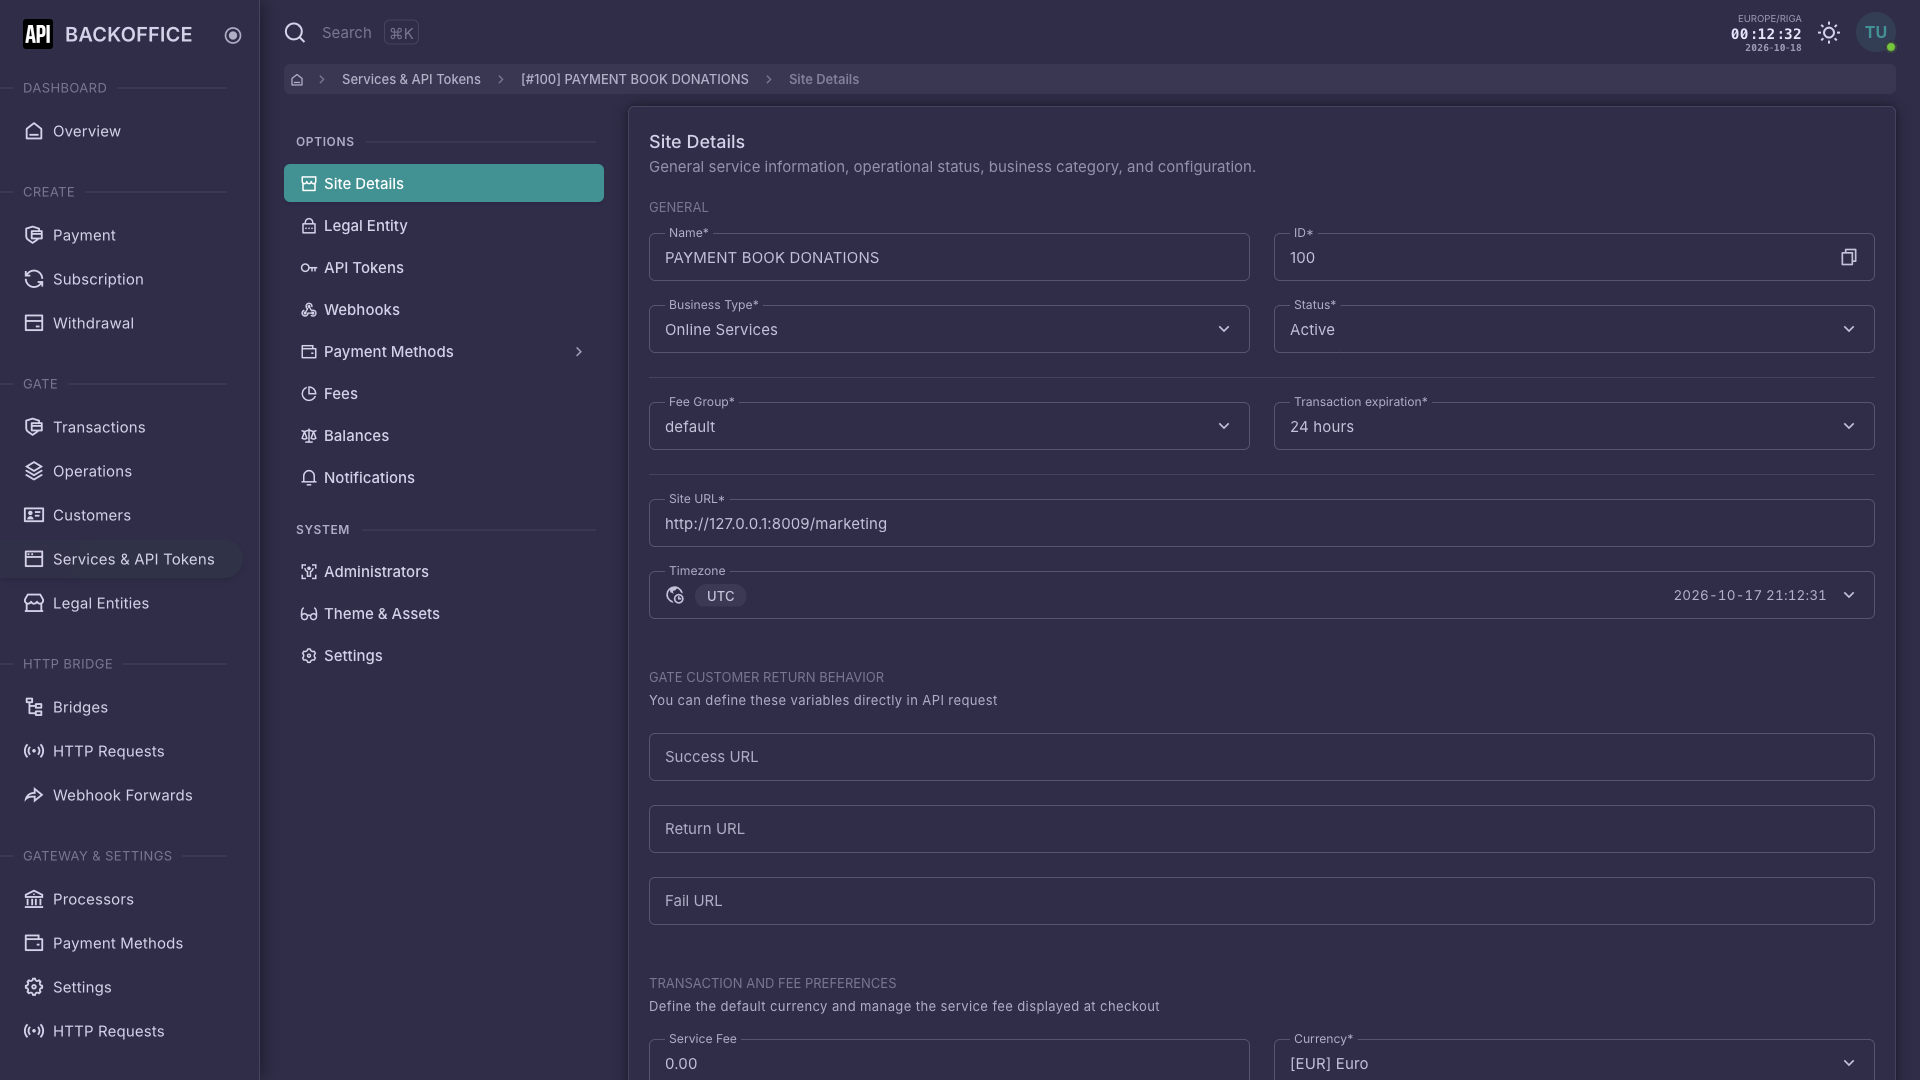Open the TU user avatar menu
This screenshot has height=1080, width=1920.
coord(1876,33)
